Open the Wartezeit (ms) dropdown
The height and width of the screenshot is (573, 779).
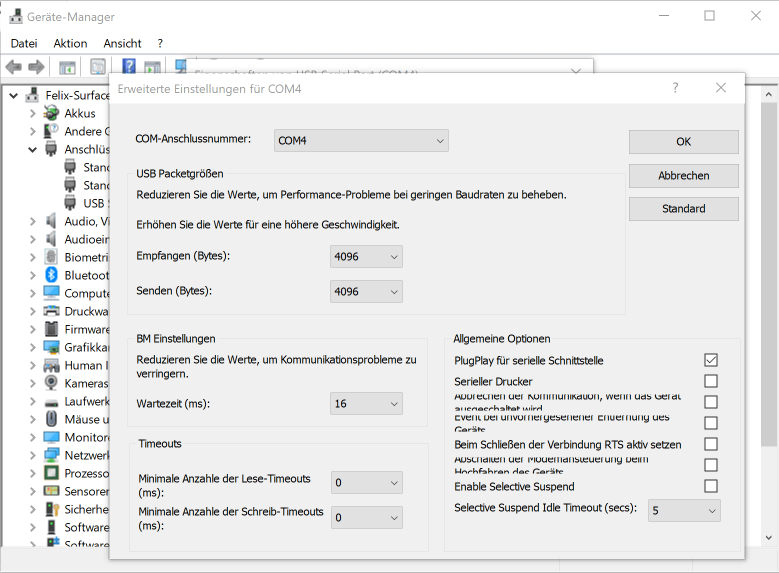[366, 403]
